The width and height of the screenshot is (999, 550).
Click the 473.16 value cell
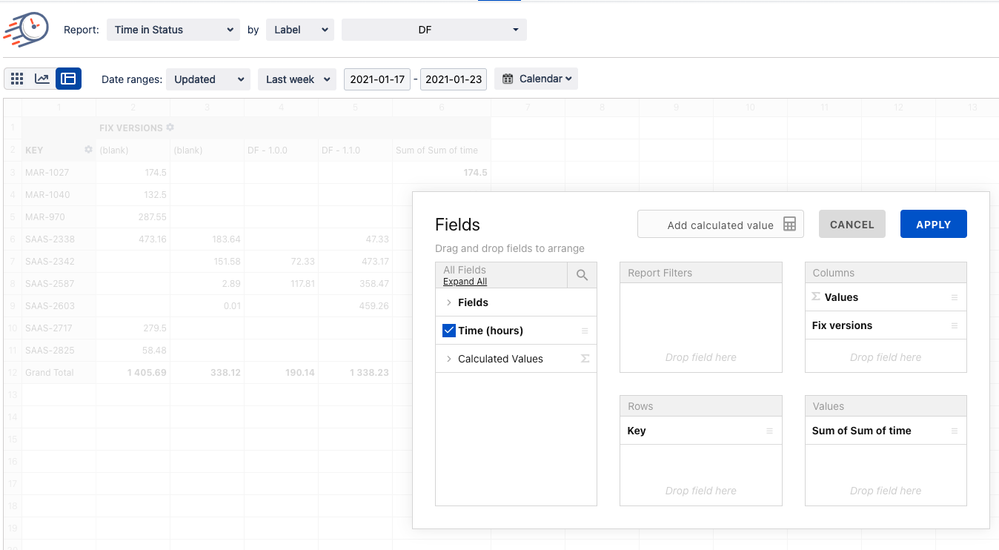(x=133, y=239)
